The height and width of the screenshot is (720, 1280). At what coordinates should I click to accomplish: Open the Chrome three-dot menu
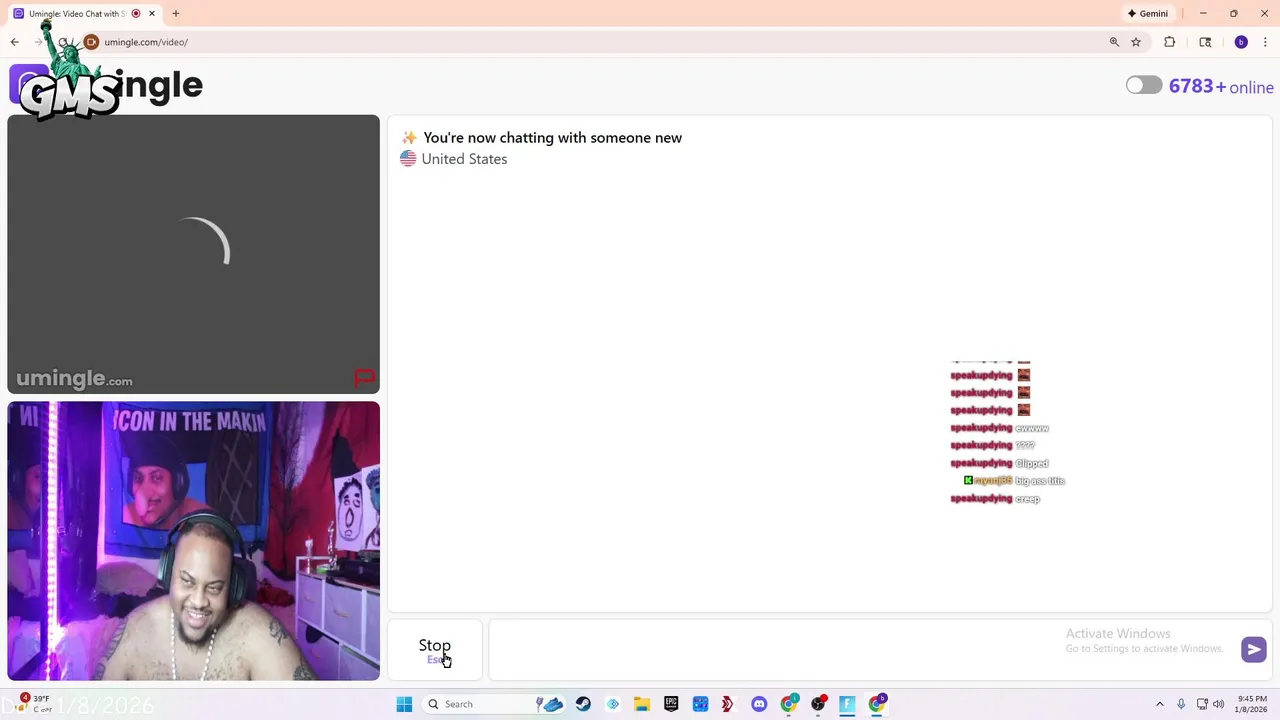click(x=1265, y=42)
